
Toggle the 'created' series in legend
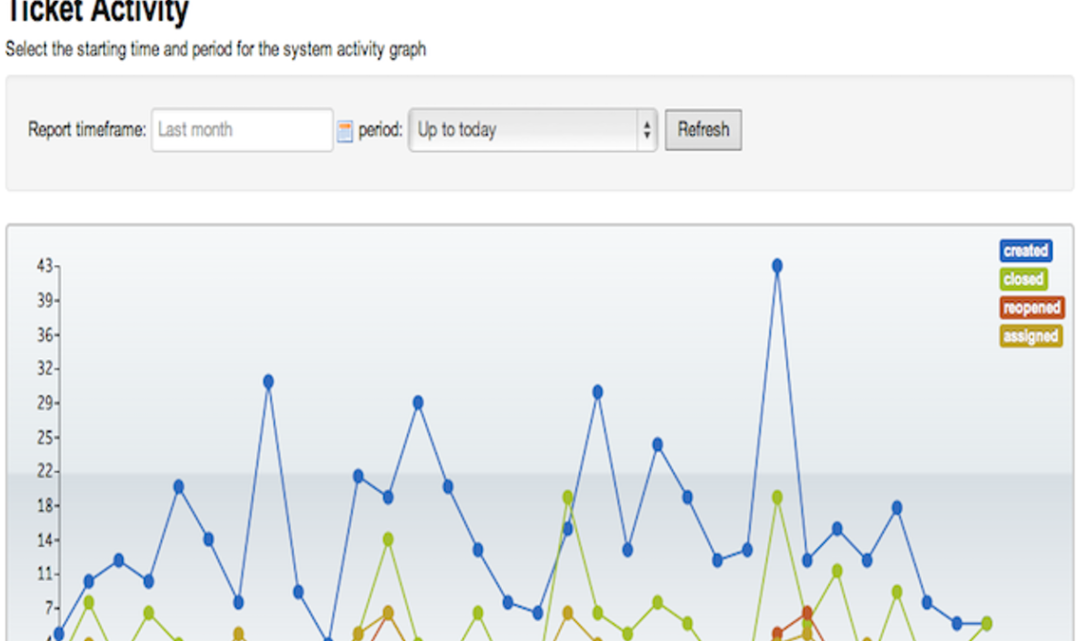point(1026,251)
